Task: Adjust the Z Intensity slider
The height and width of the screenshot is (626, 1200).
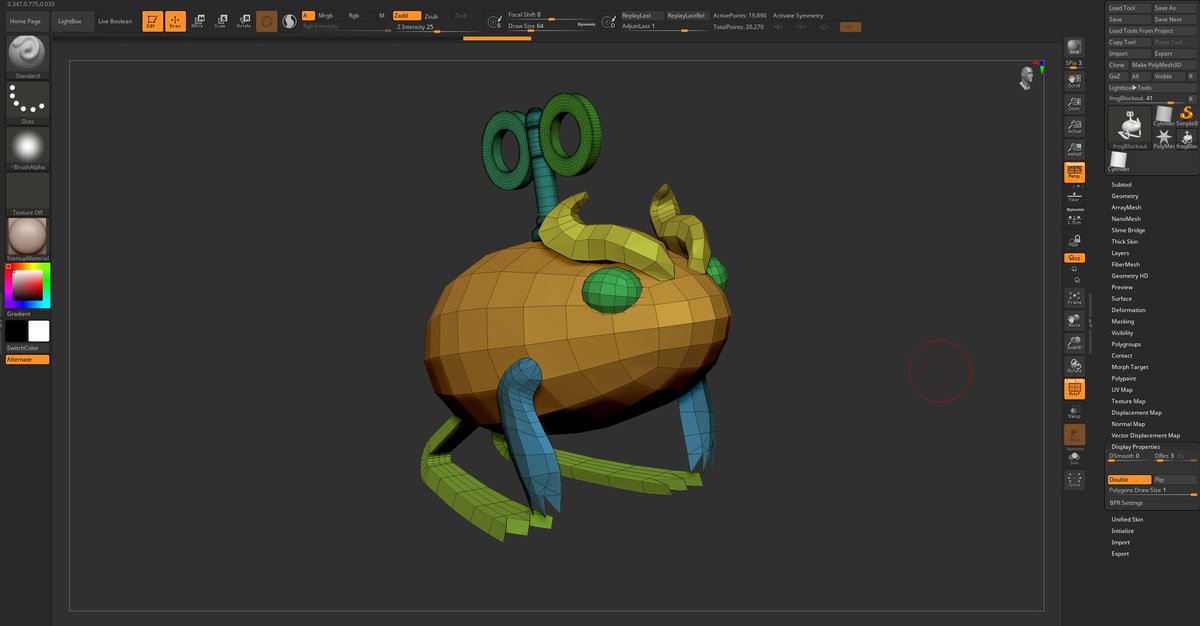Action: 435,27
